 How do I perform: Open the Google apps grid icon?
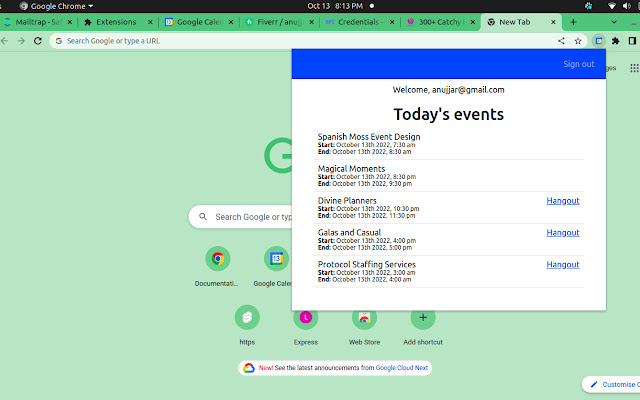[634, 68]
